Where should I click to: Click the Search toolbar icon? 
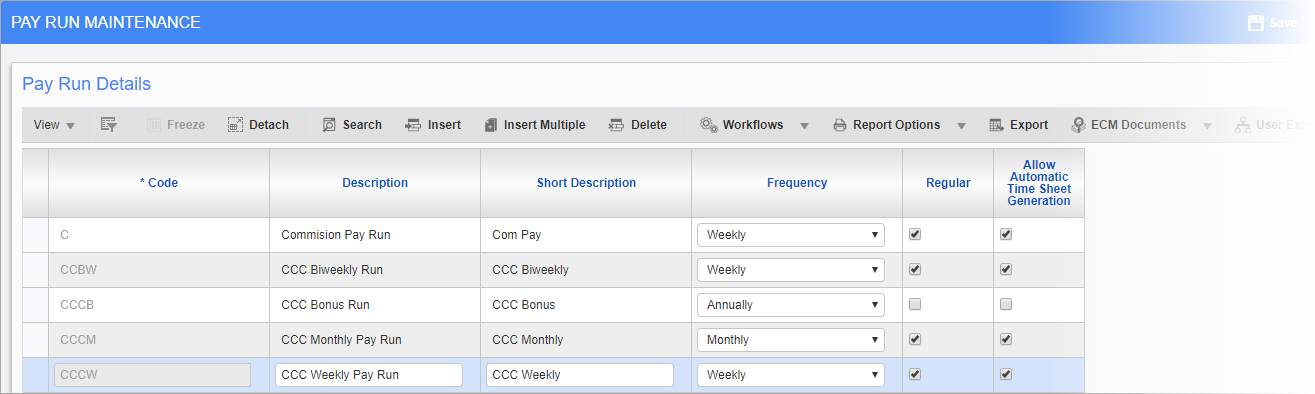point(329,125)
